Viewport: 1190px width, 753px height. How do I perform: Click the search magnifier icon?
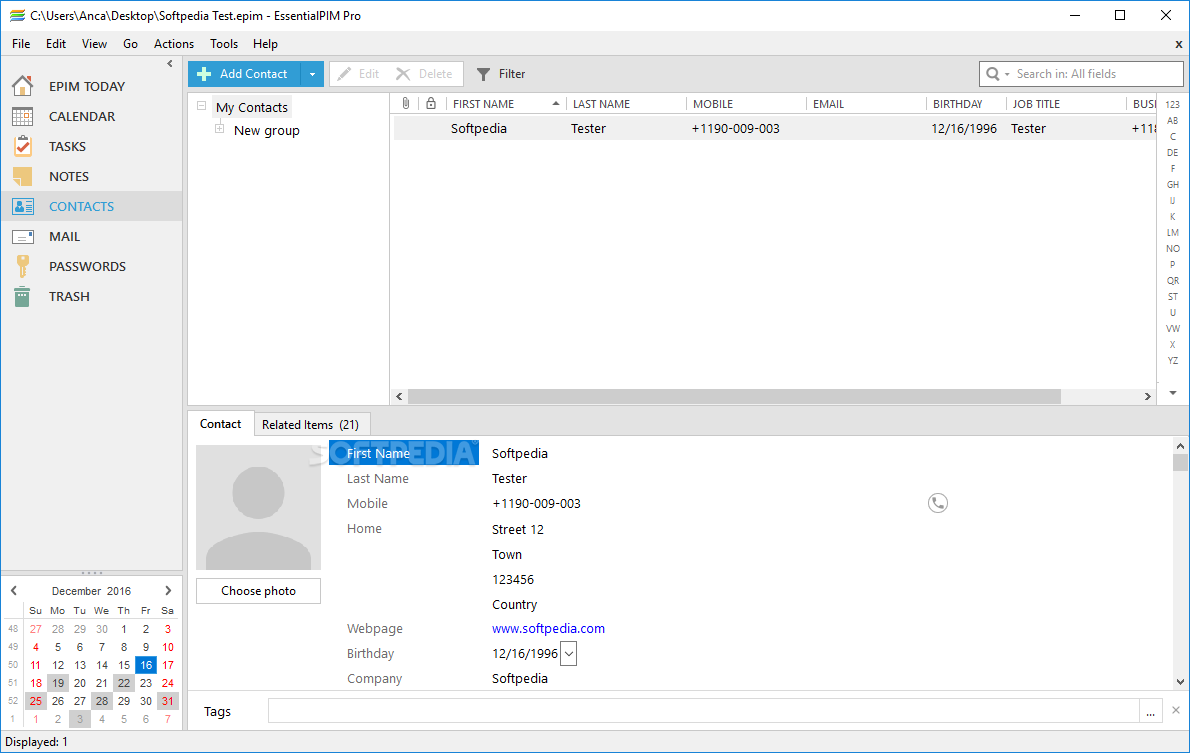[993, 74]
